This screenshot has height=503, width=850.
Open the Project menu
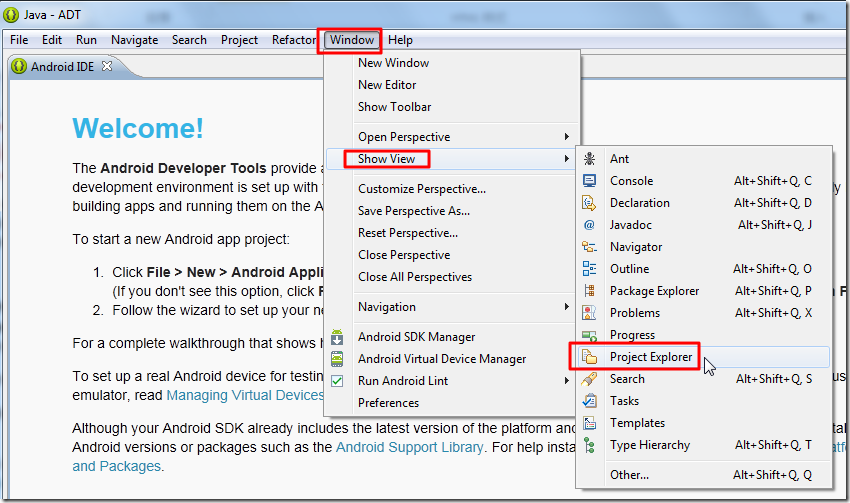click(239, 40)
